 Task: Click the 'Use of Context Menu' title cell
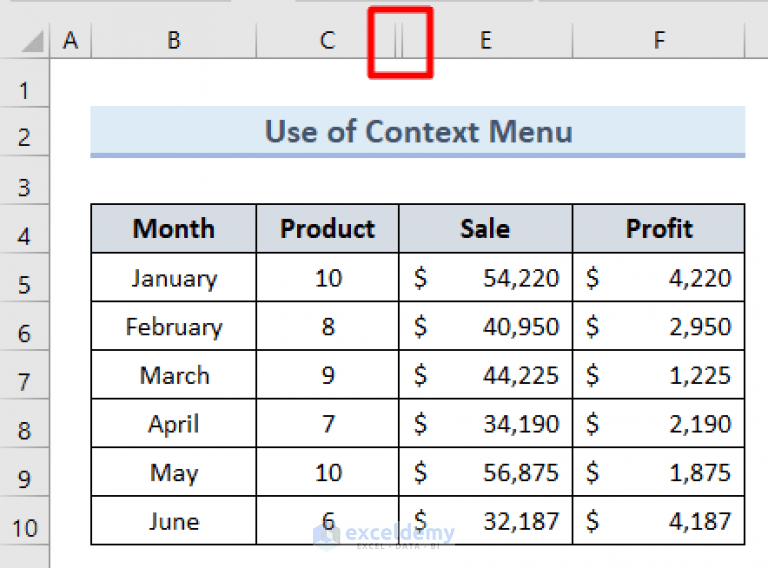point(418,131)
